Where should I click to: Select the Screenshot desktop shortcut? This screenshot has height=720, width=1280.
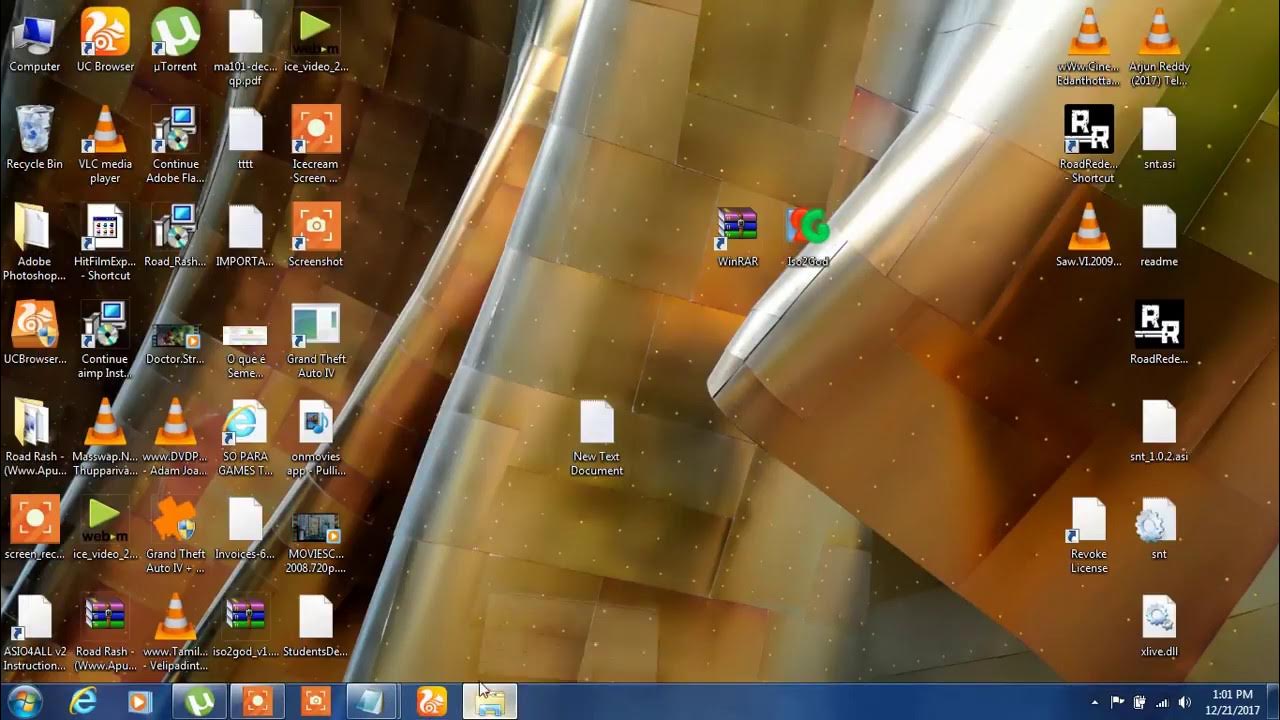316,237
